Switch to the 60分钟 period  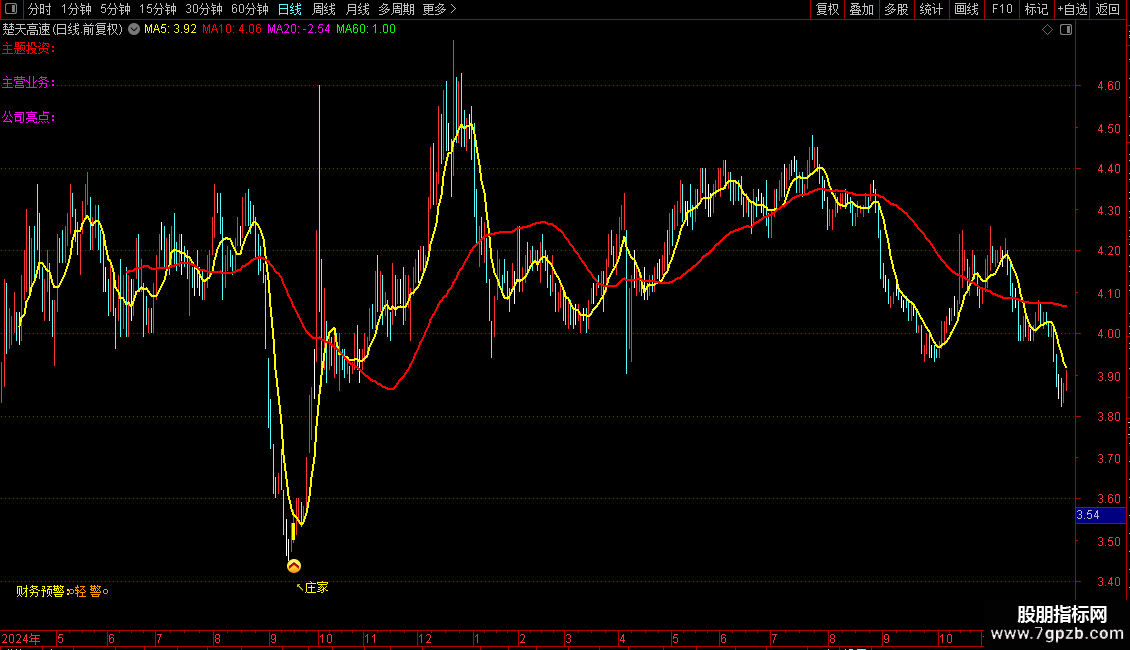click(x=249, y=9)
